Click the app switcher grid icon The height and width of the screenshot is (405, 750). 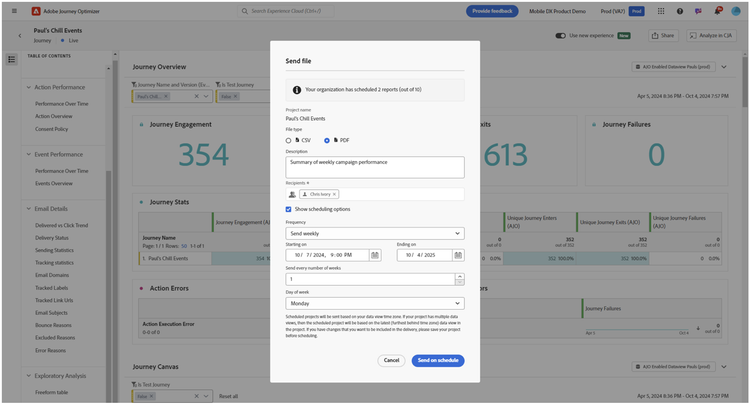coord(663,11)
